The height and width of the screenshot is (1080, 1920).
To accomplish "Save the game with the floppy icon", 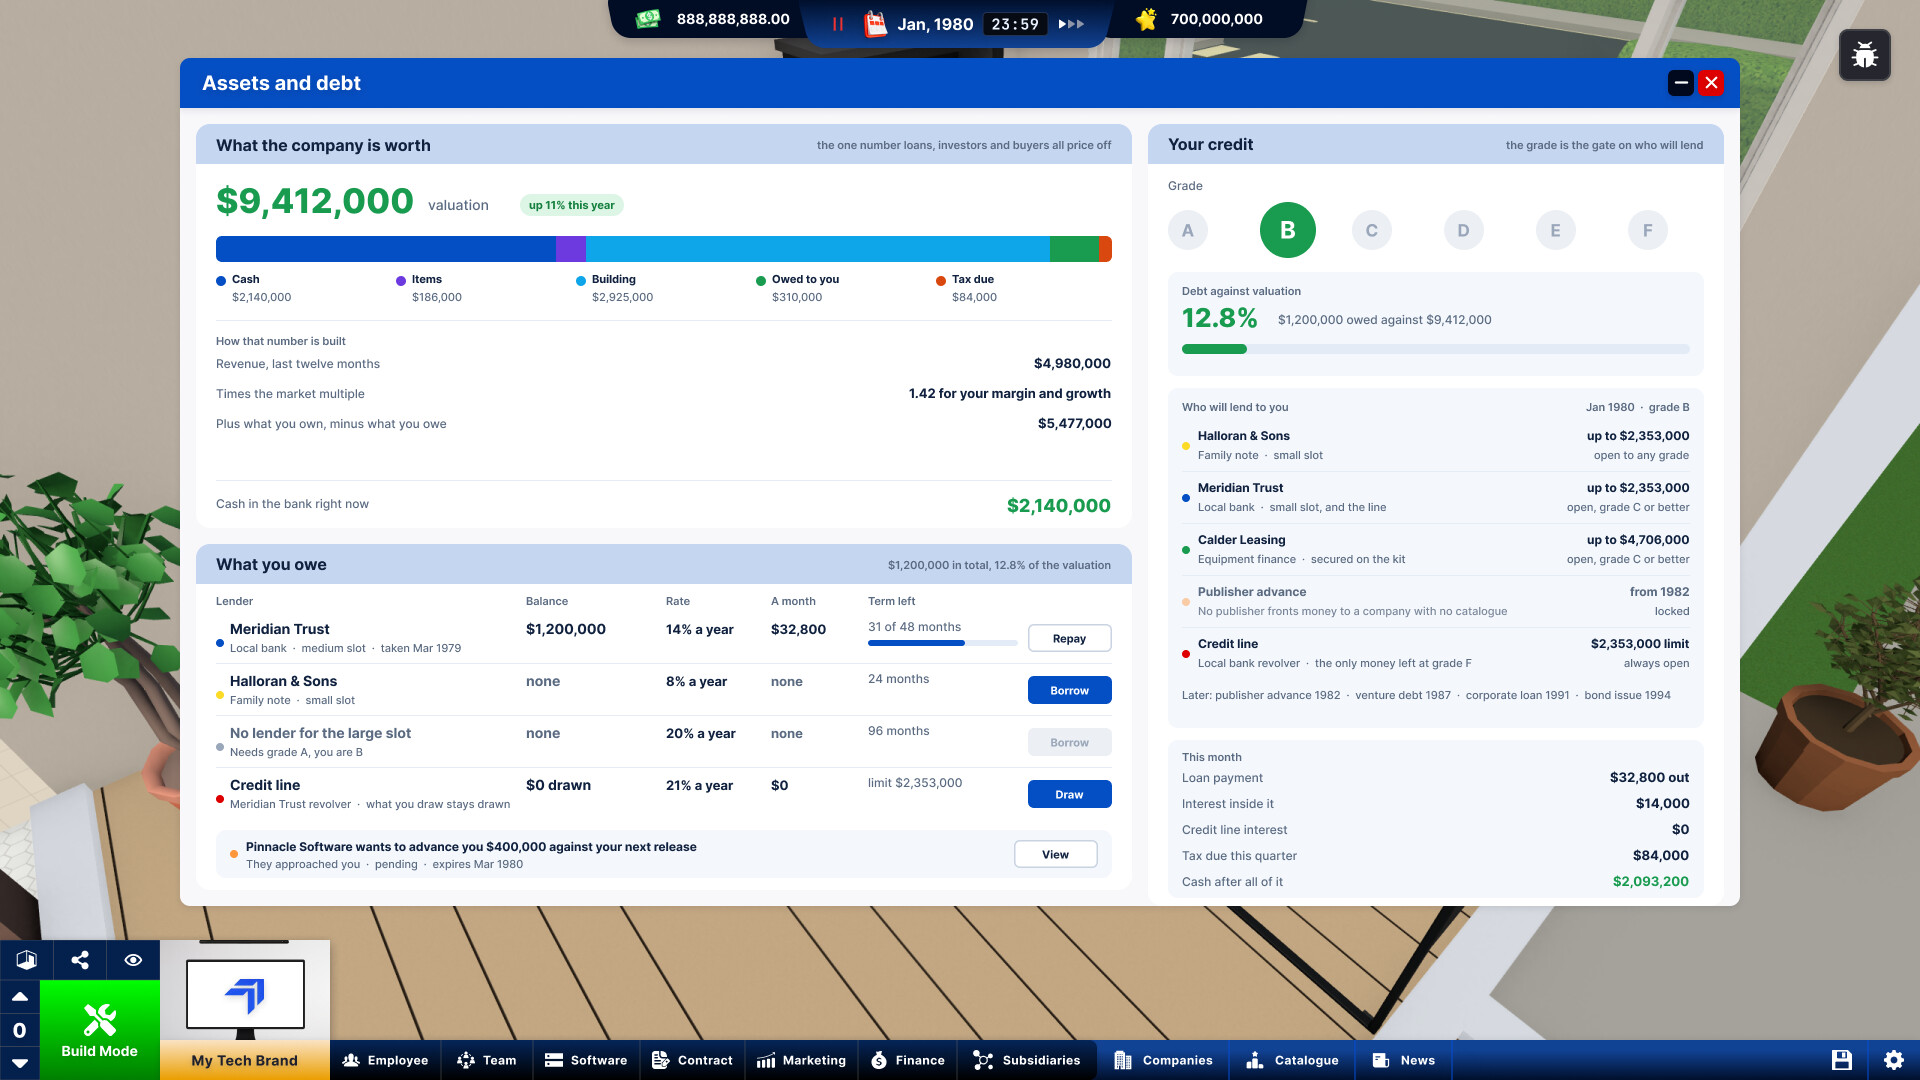I will (1842, 1060).
